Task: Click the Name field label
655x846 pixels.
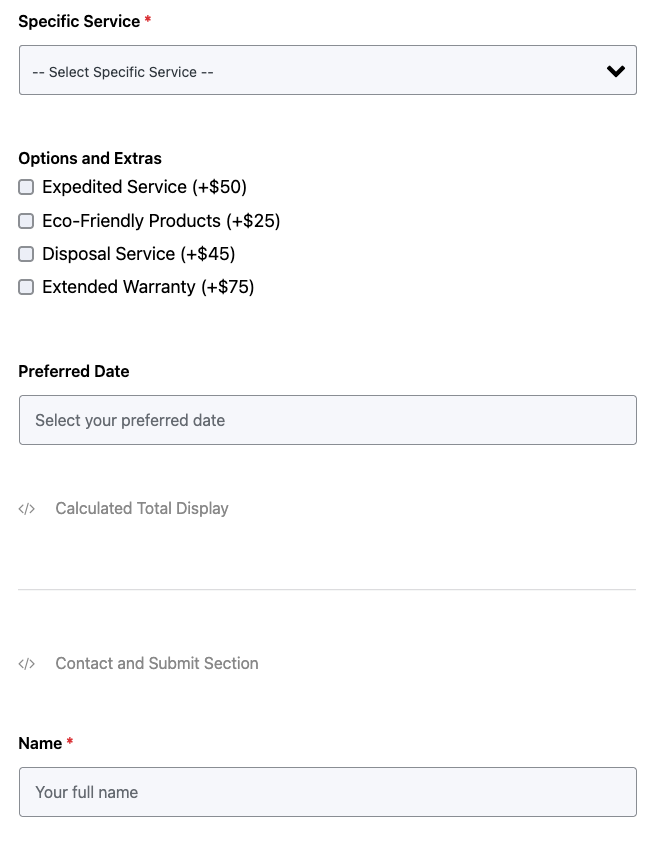Action: tap(40, 743)
